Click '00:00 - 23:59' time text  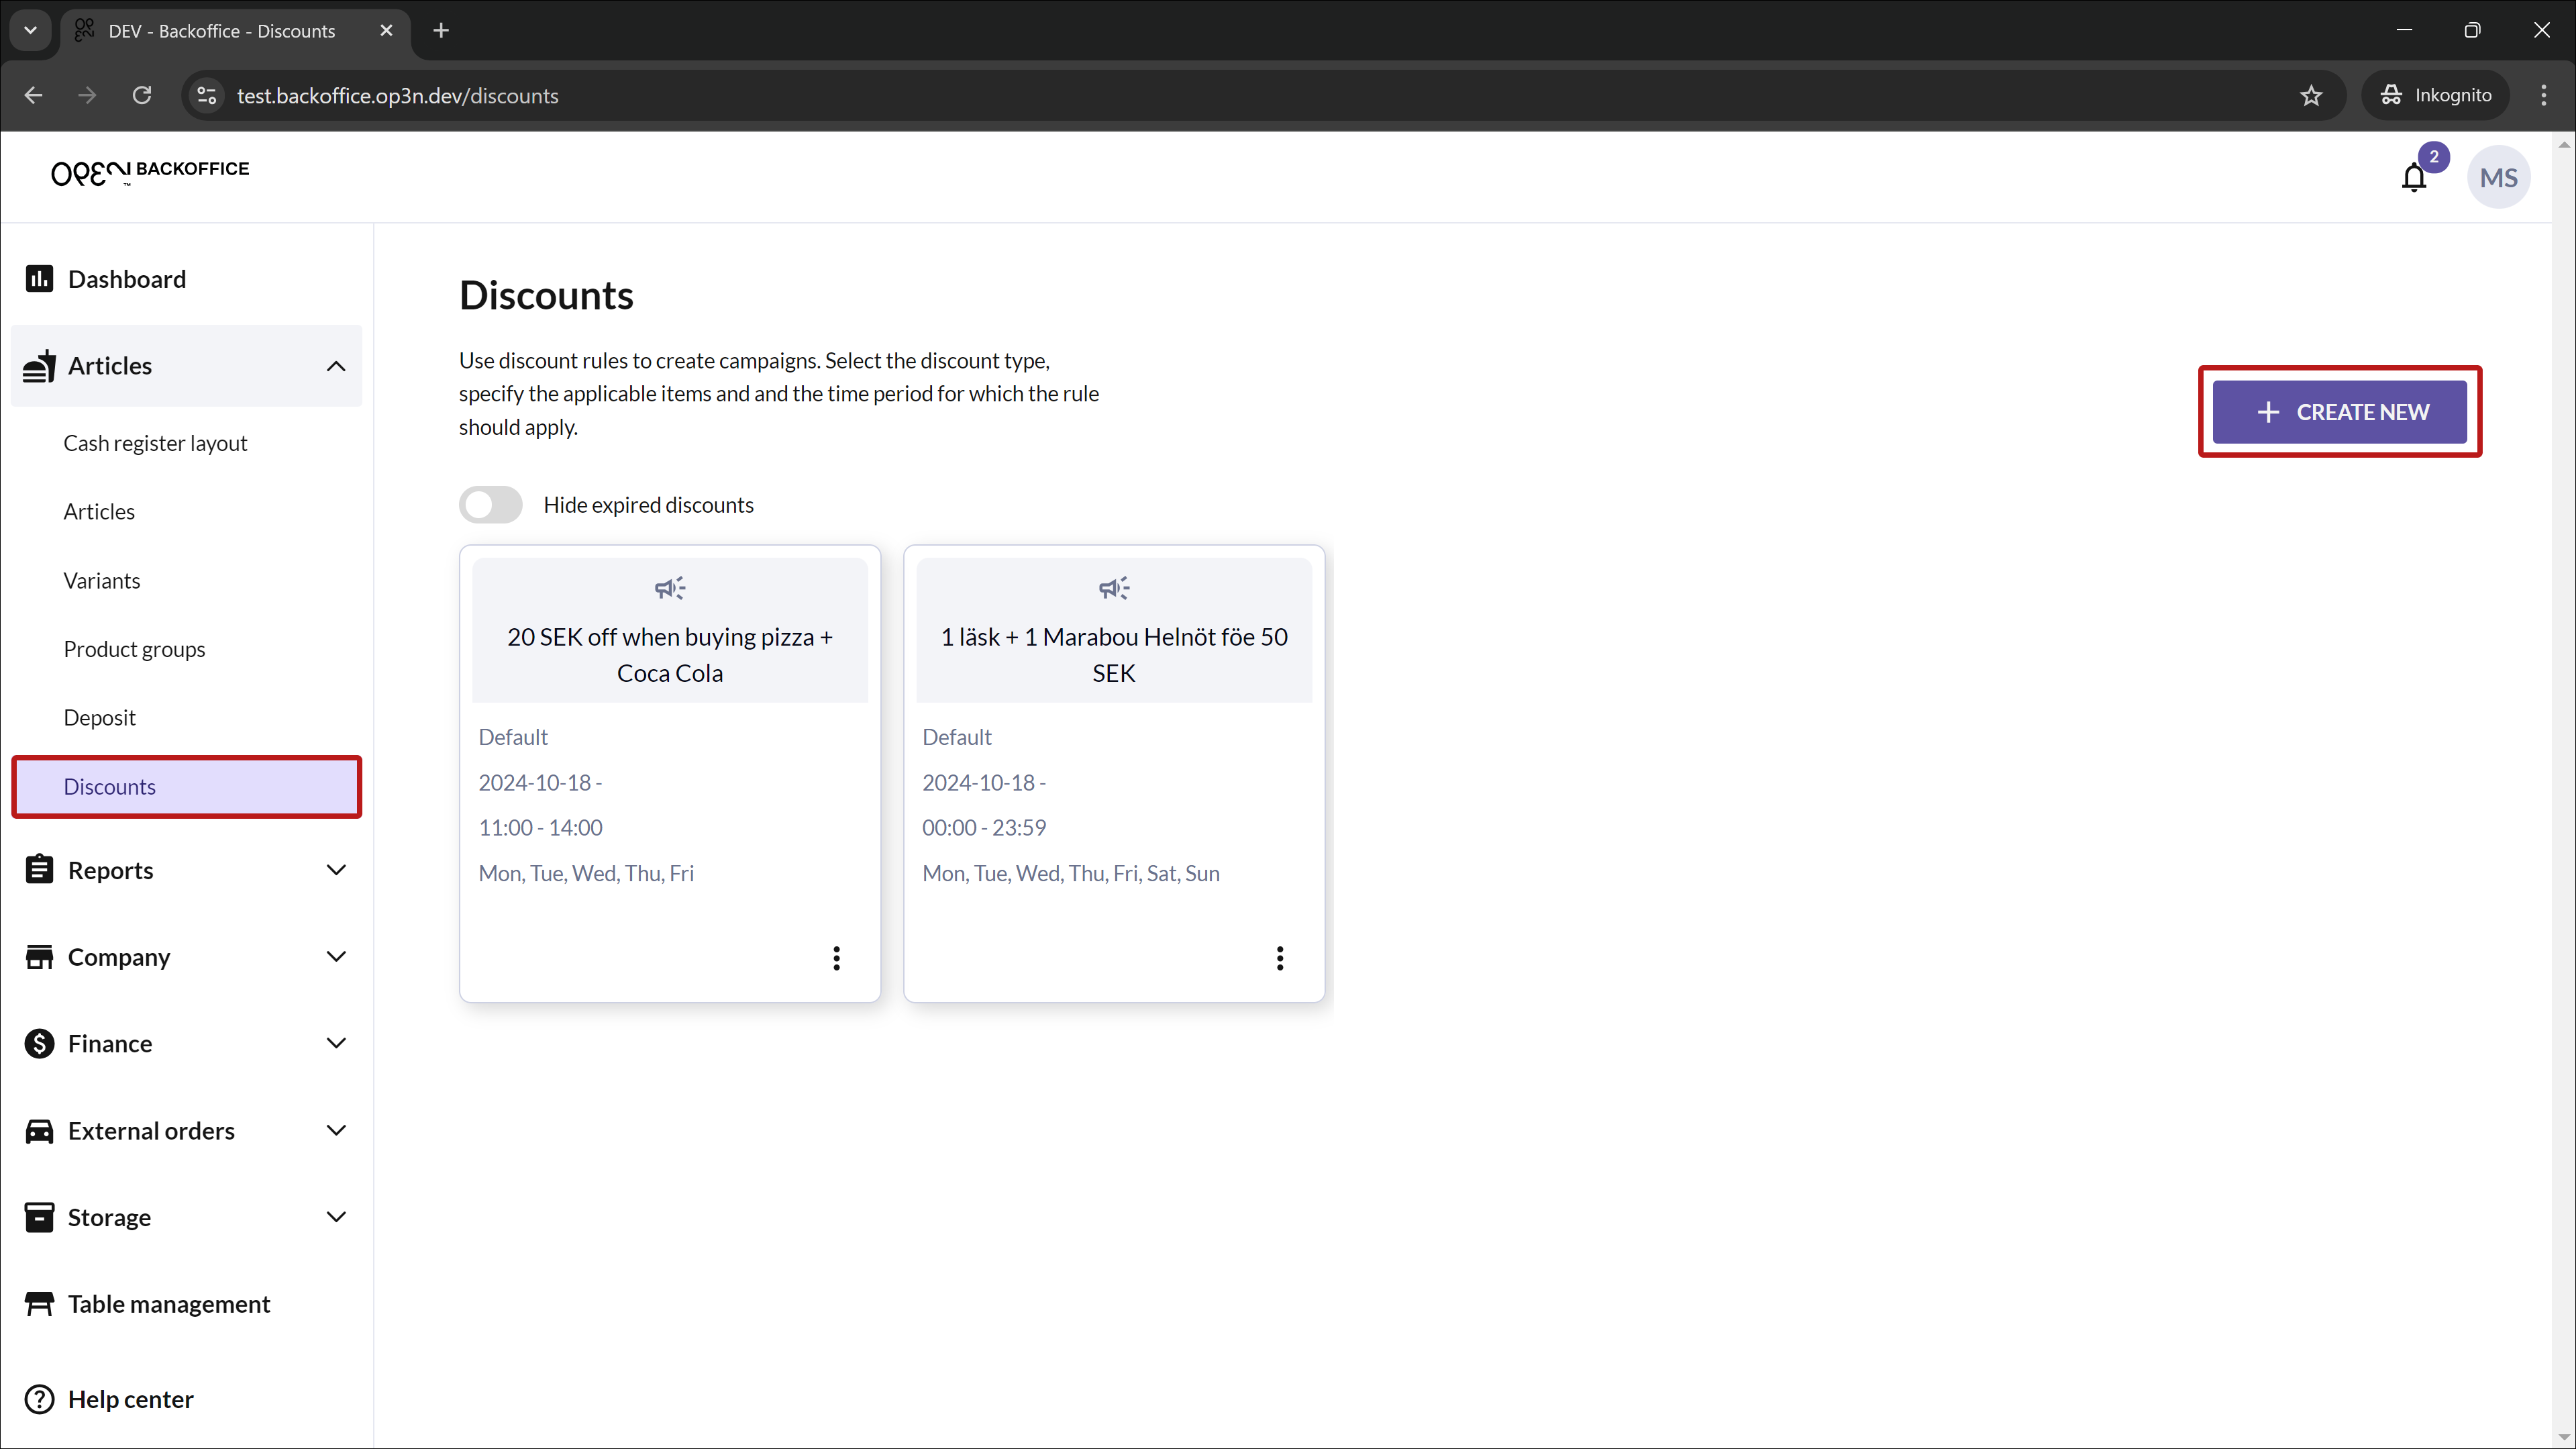[x=984, y=828]
